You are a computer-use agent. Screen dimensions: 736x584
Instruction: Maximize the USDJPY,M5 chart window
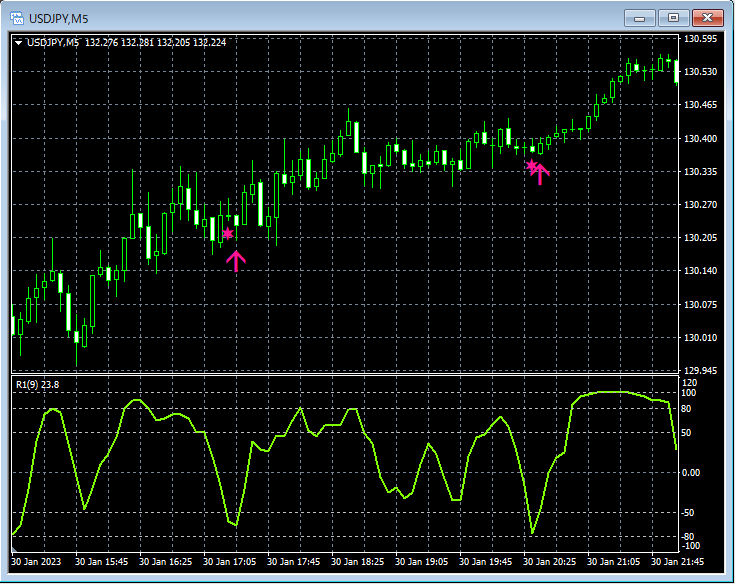(673, 18)
